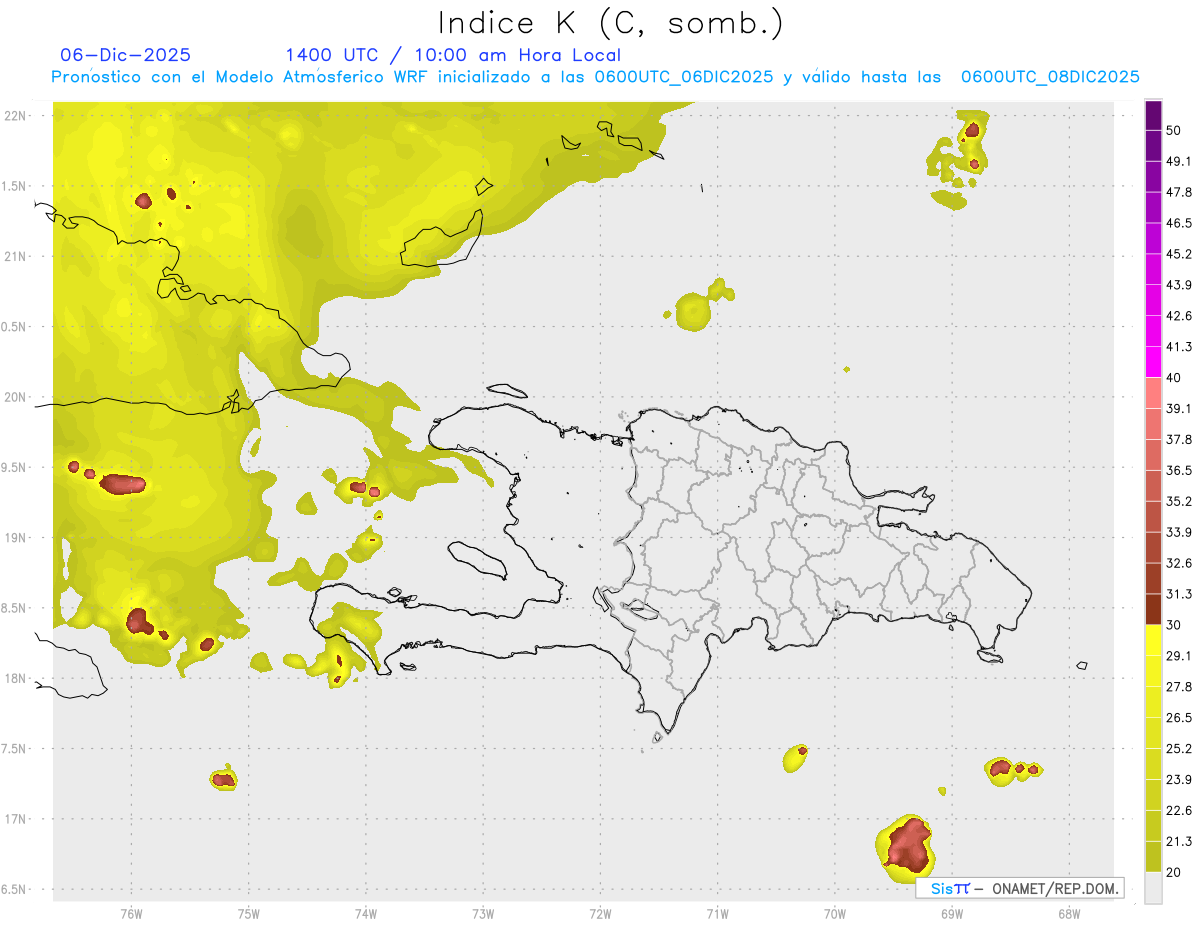Click the '20N' latitude label
Viewport: 1200px width, 927px height.
pos(16,397)
